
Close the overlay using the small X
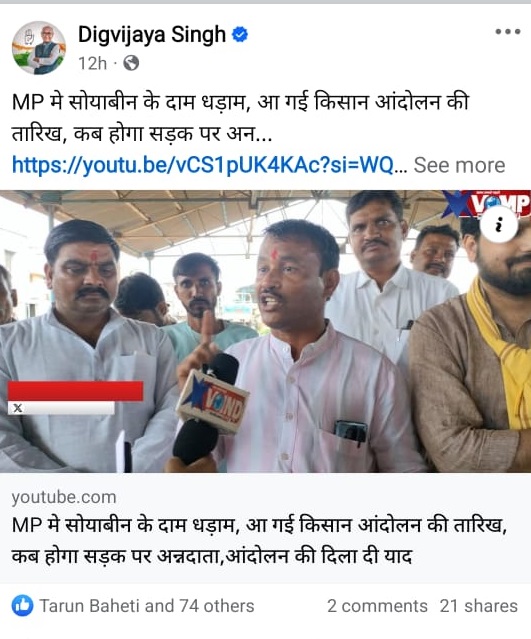pyautogui.click(x=18, y=408)
